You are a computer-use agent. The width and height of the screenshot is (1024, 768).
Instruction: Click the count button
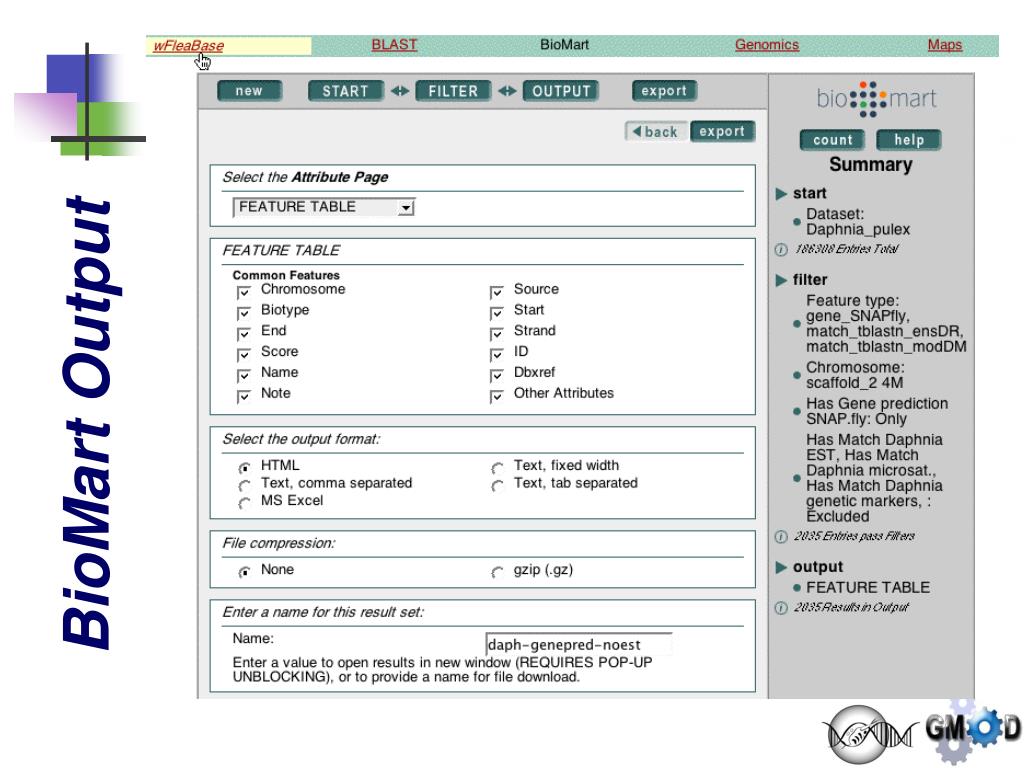(x=833, y=140)
